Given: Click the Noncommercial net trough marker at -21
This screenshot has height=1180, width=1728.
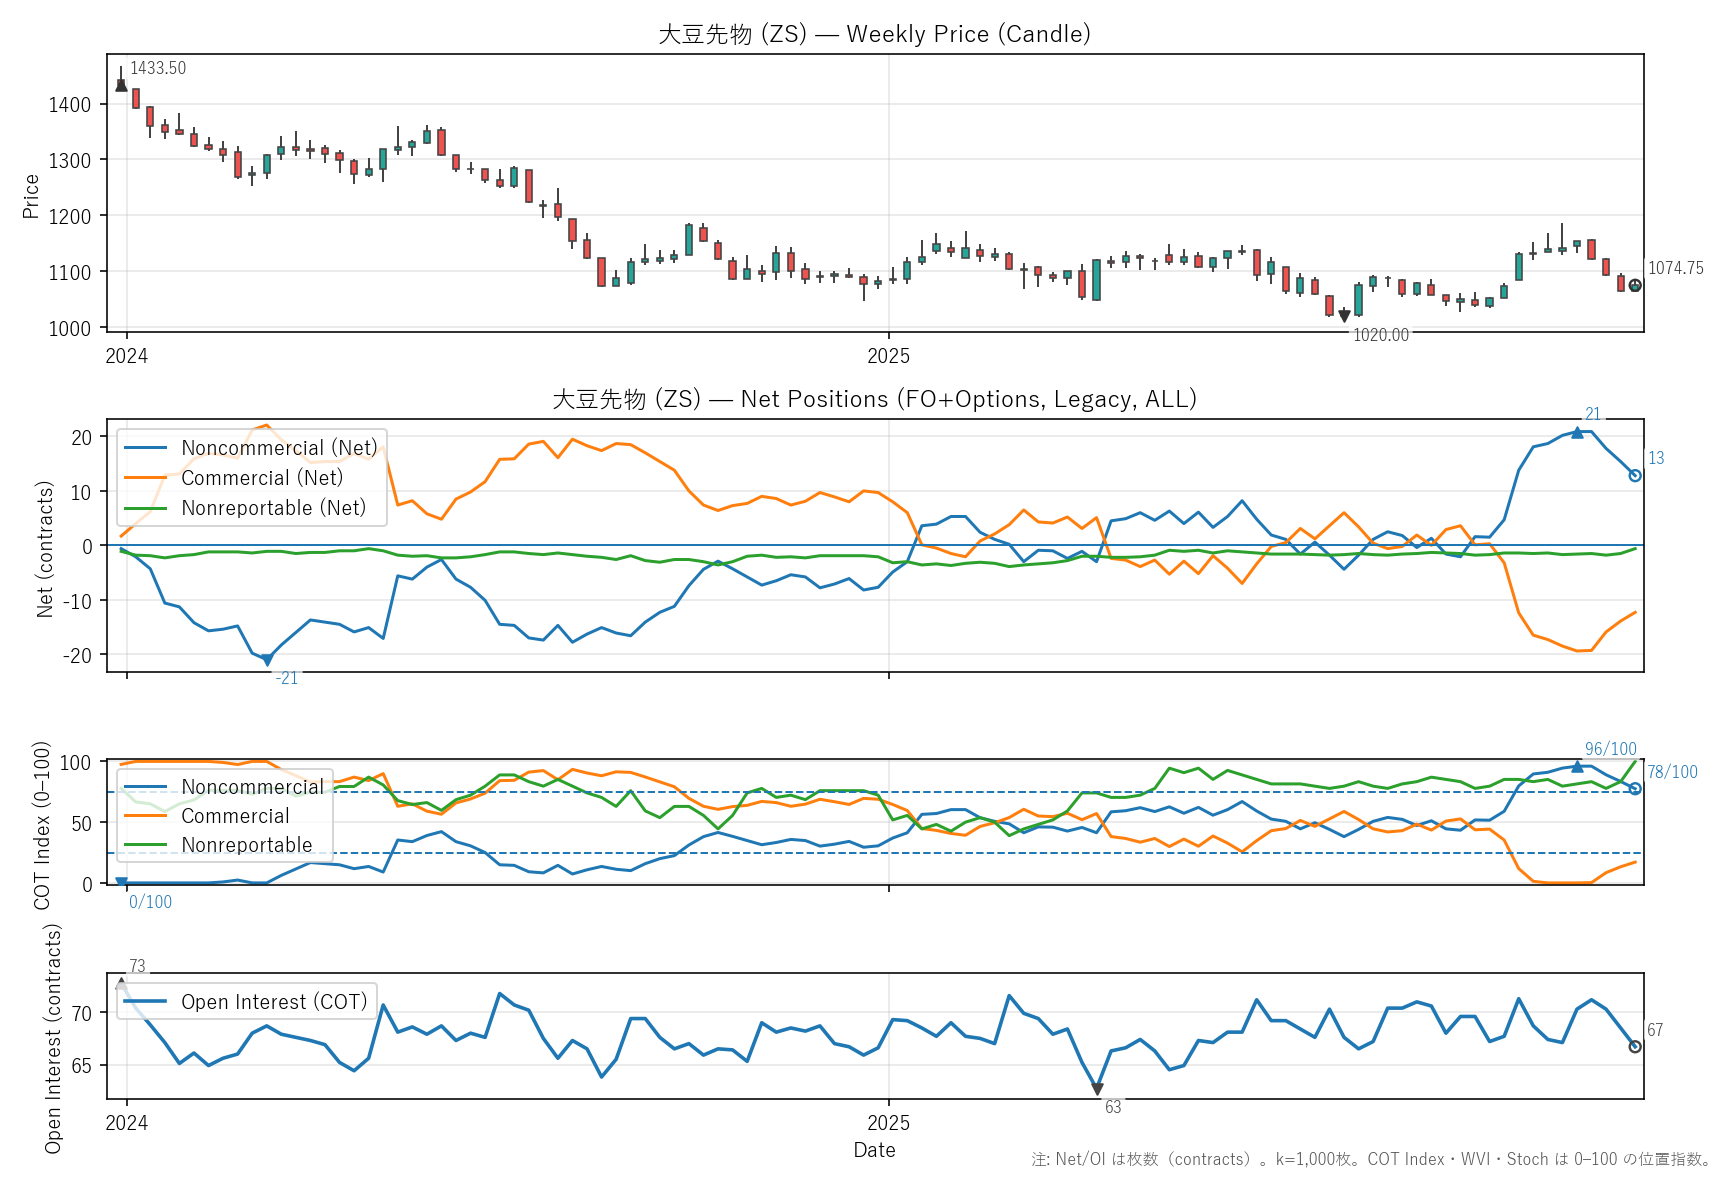Looking at the screenshot, I should (x=266, y=660).
